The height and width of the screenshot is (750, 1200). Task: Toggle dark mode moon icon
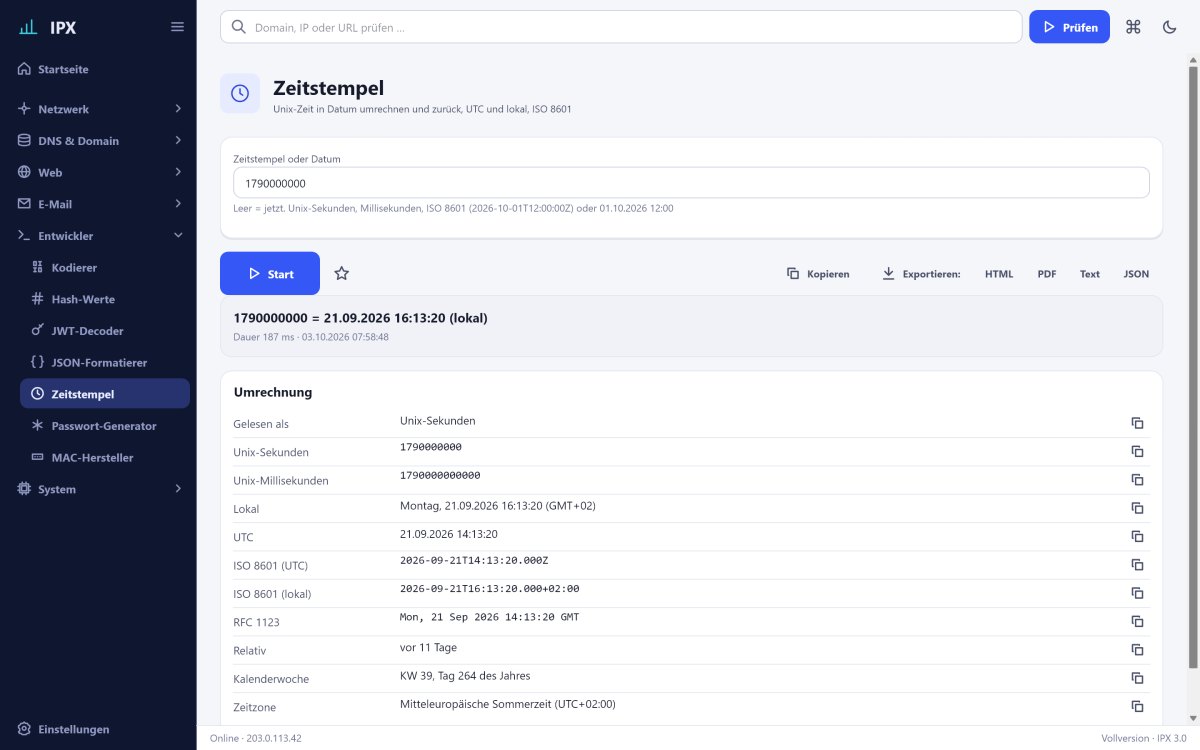[1169, 27]
